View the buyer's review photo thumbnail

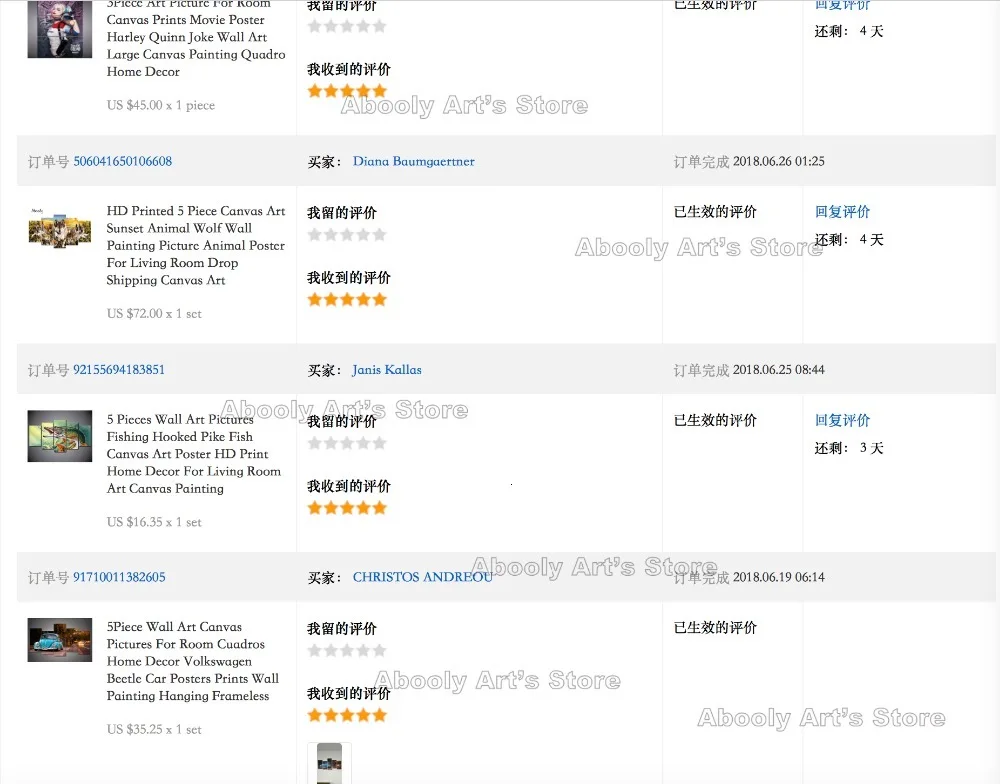tap(329, 763)
